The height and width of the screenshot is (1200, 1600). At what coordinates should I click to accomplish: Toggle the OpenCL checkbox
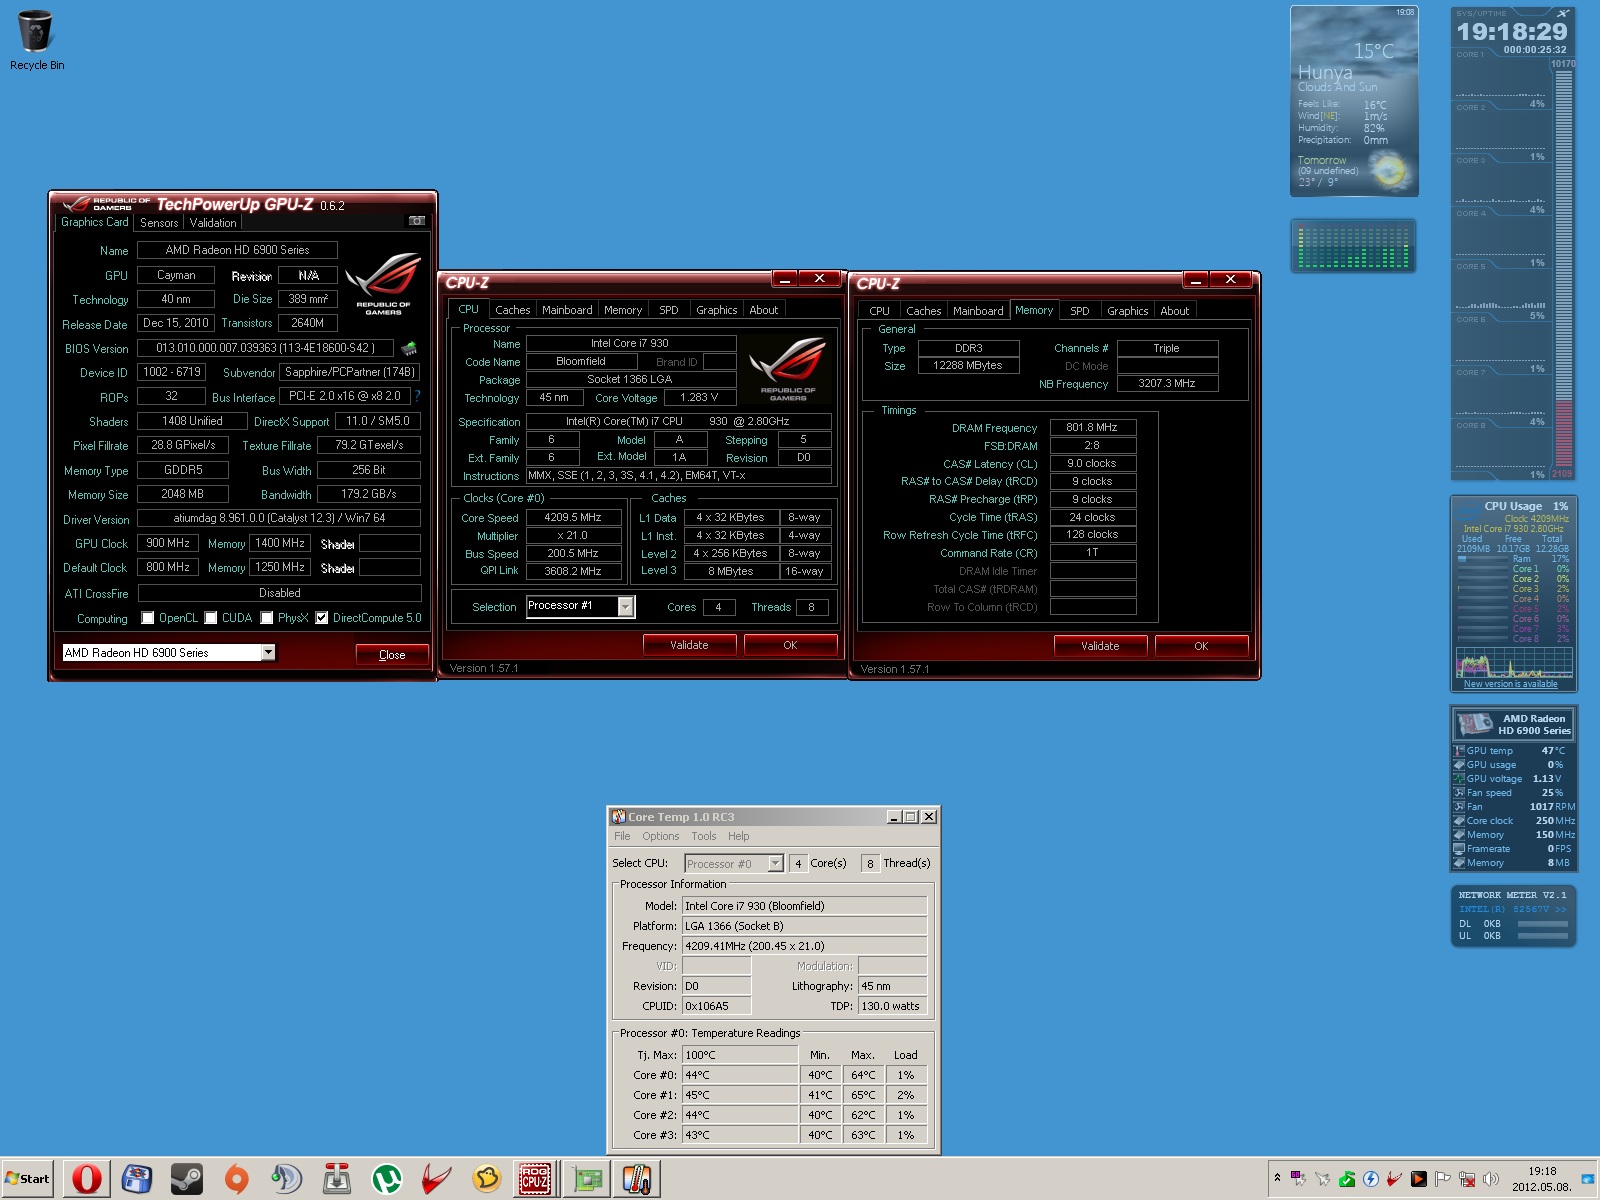tap(148, 618)
